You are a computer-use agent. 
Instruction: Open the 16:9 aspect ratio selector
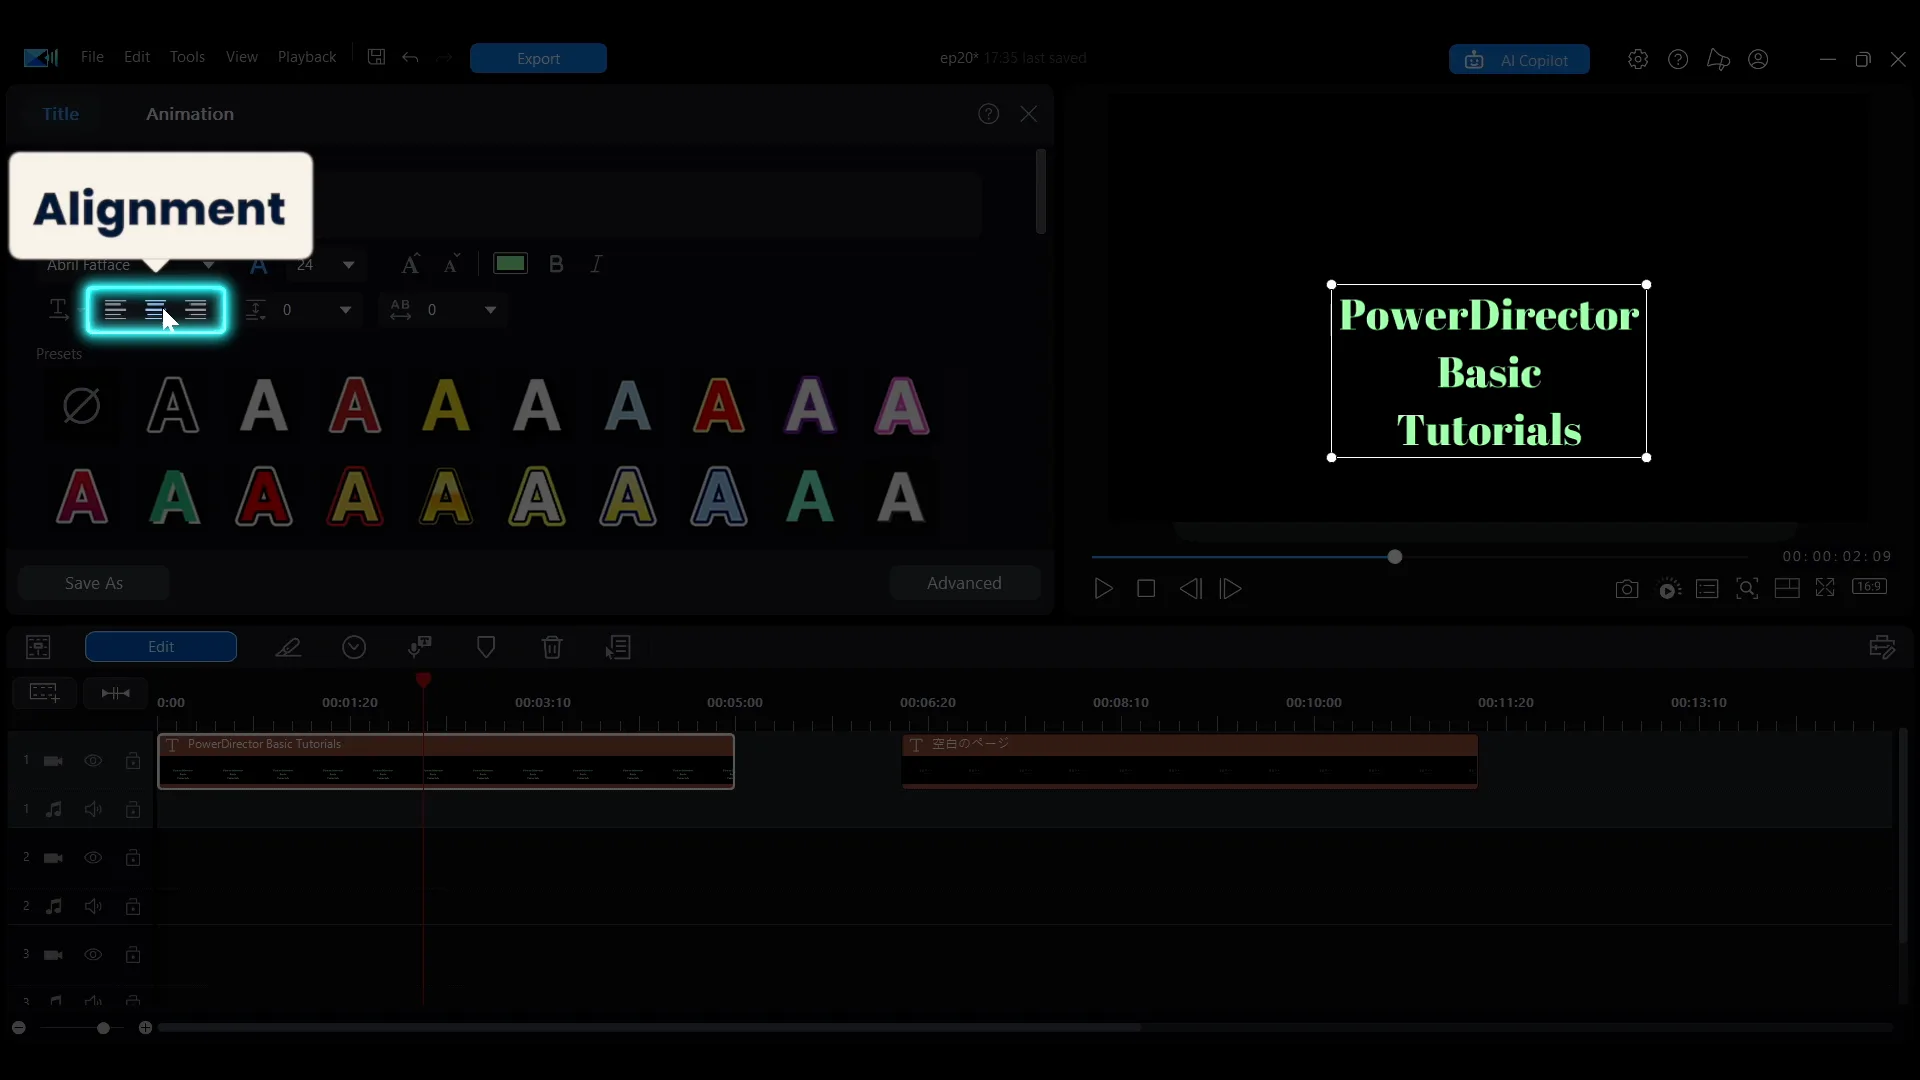(x=1869, y=587)
